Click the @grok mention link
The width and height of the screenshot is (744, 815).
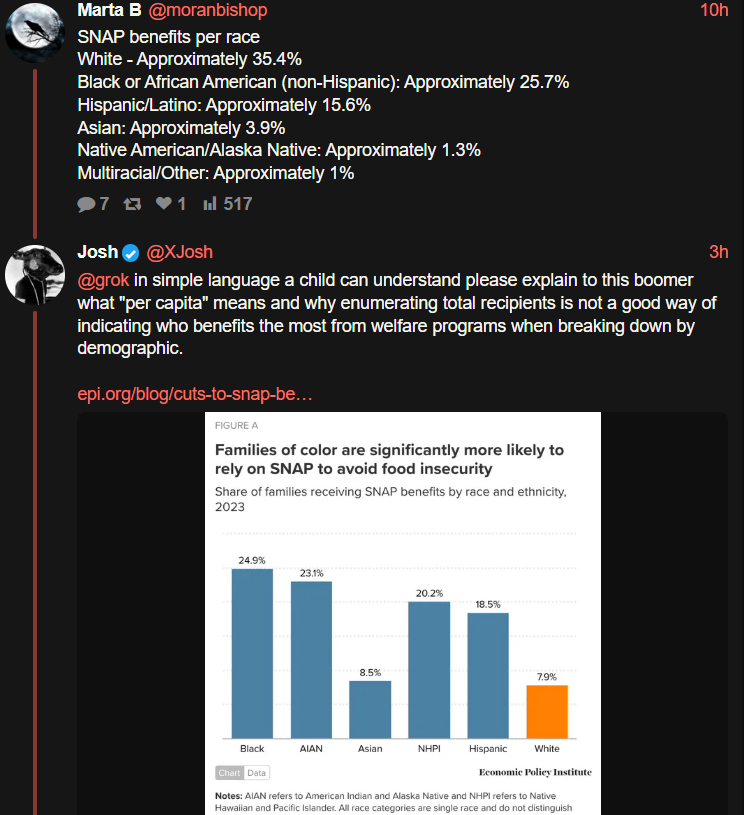(104, 279)
